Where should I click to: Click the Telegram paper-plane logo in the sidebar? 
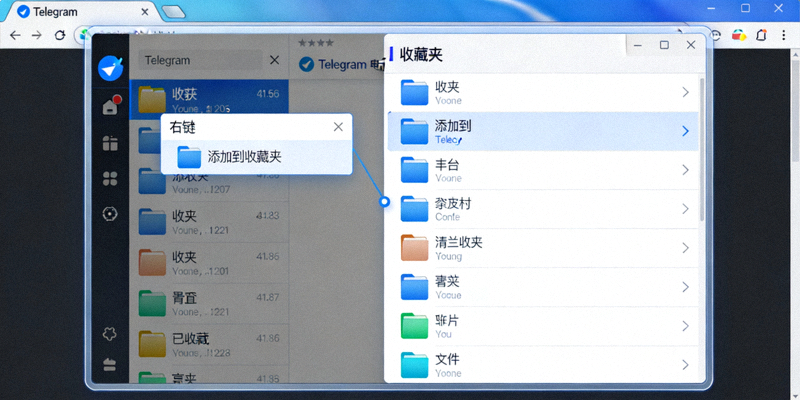111,68
